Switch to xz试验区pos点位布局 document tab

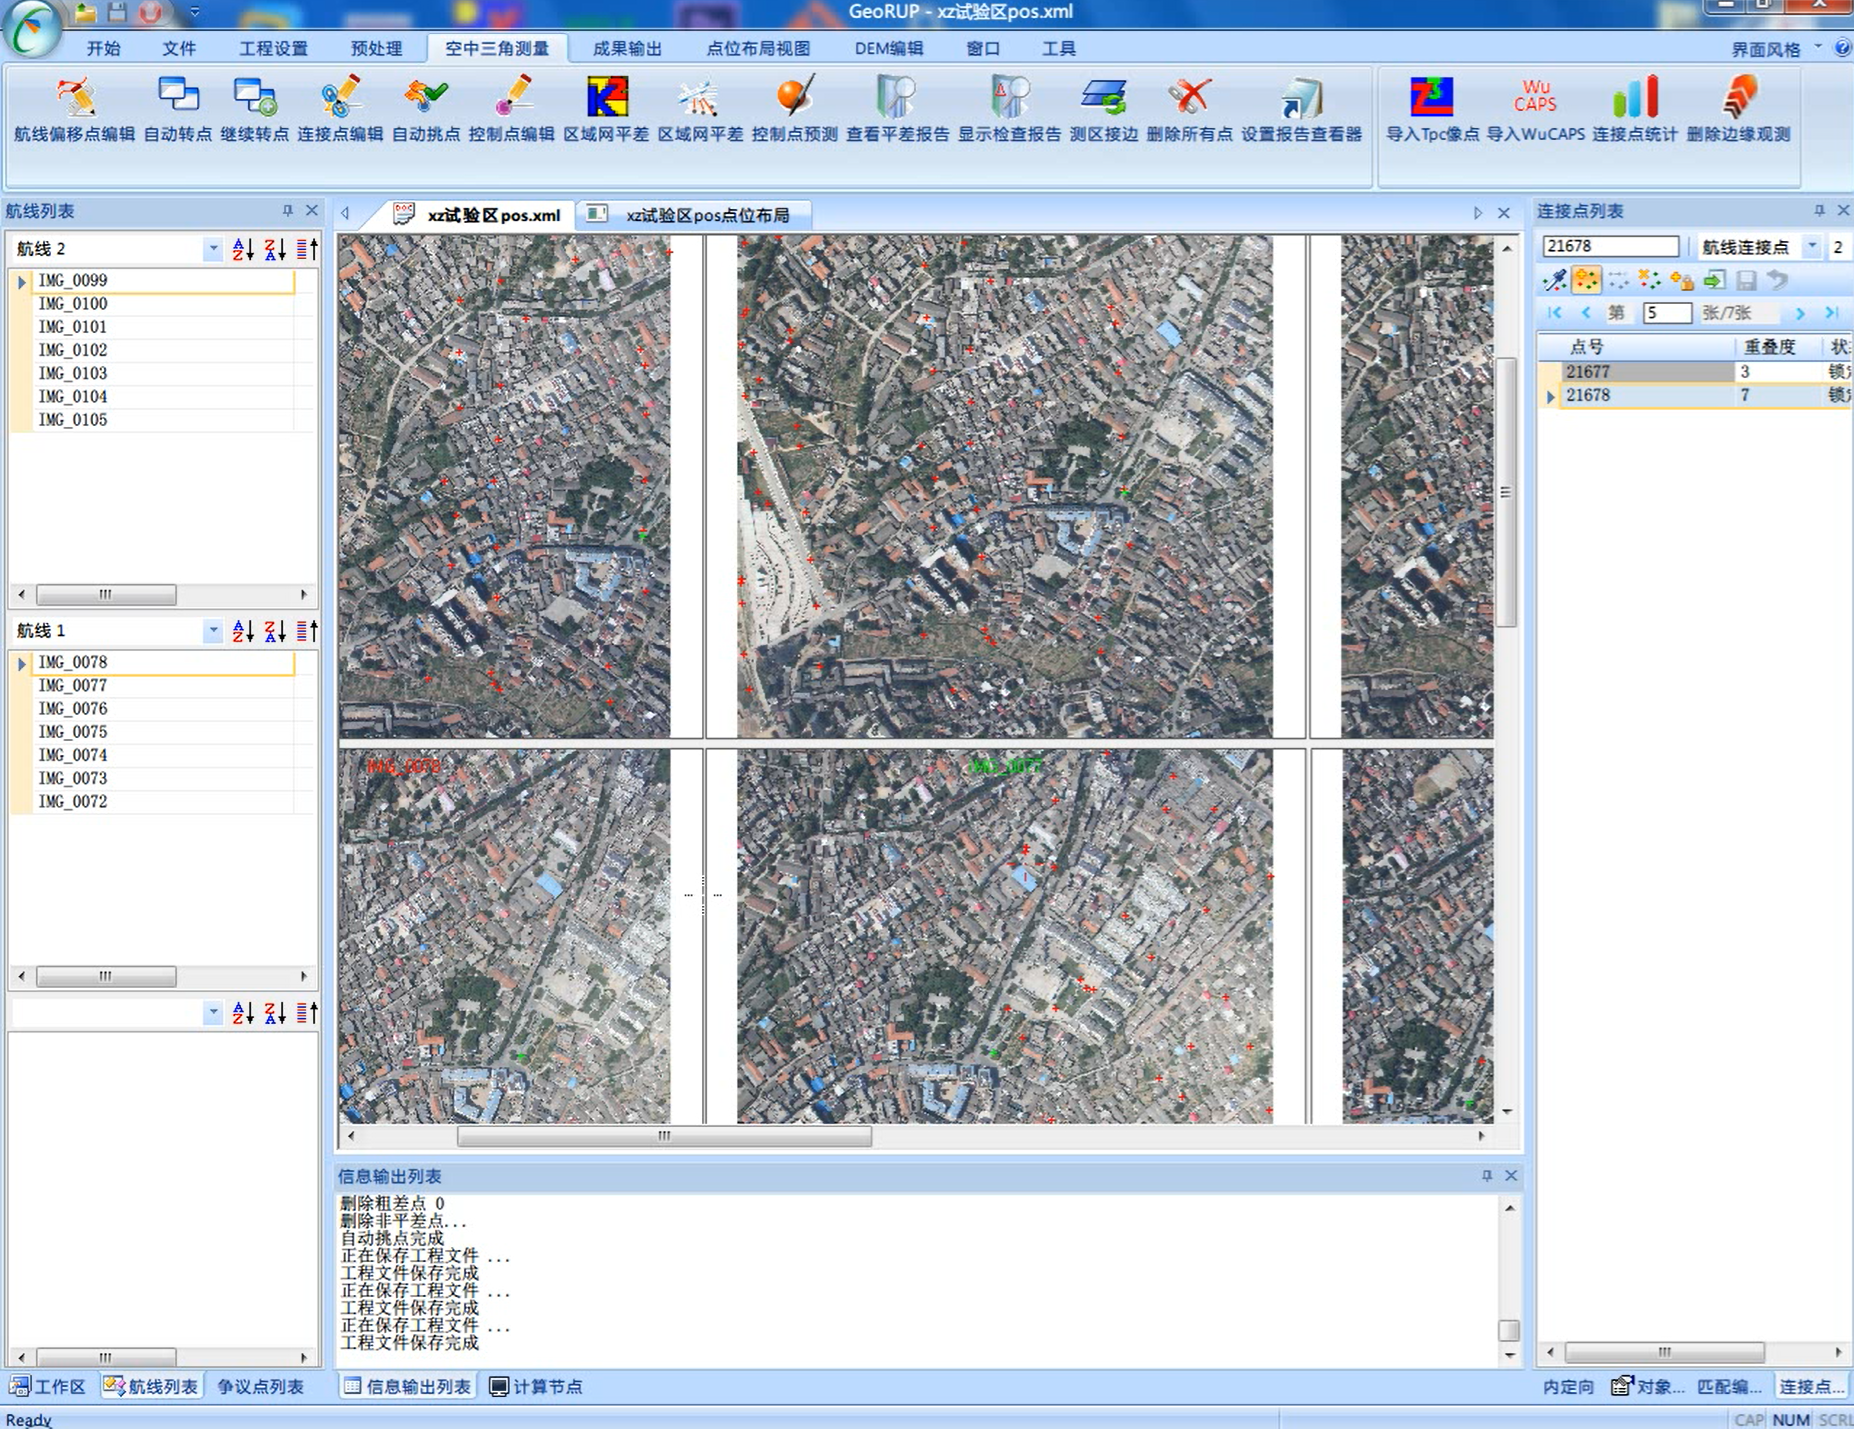pyautogui.click(x=706, y=215)
